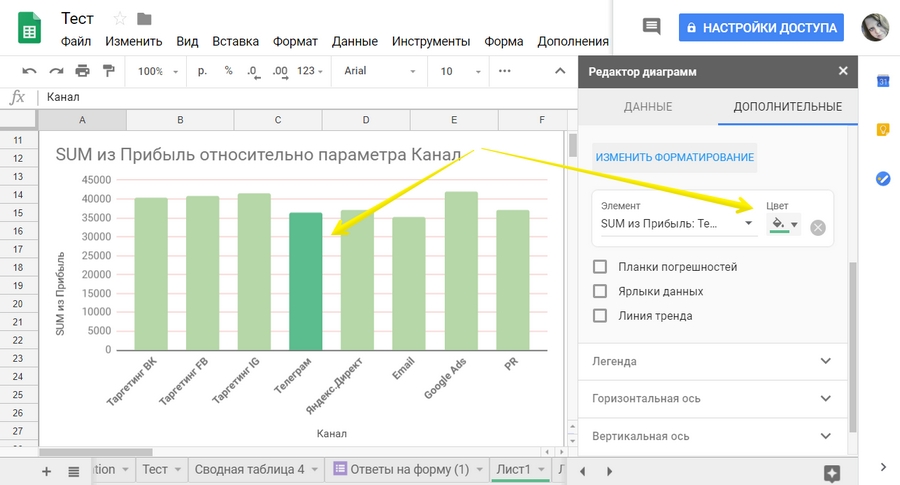Star the document Тест
This screenshot has width=900, height=485.
pos(120,19)
